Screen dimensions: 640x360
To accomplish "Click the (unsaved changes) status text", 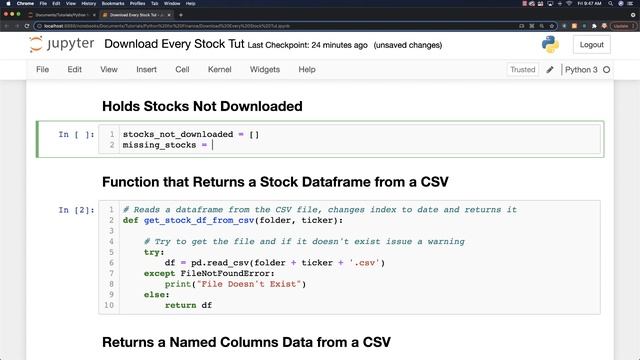I will pos(408,45).
